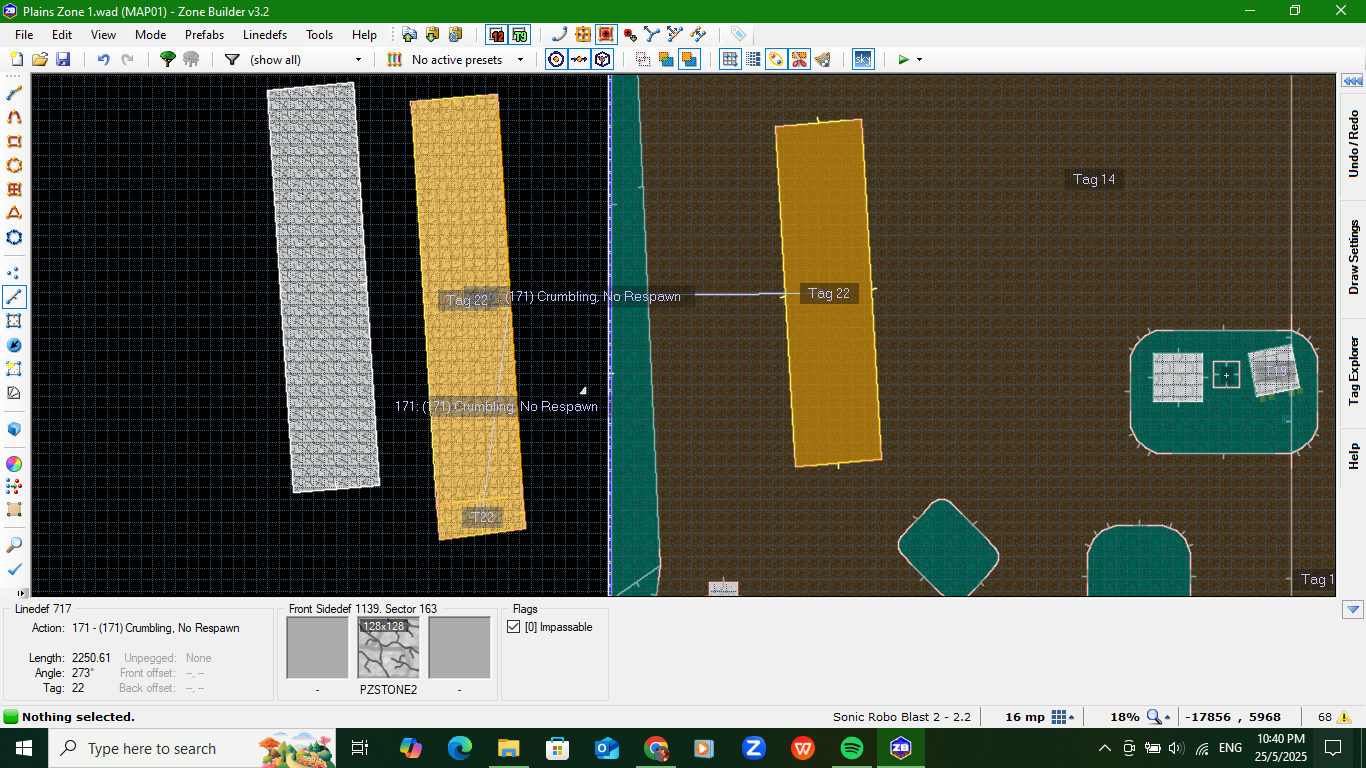Open Find and Replace magnifier icon

point(14,545)
